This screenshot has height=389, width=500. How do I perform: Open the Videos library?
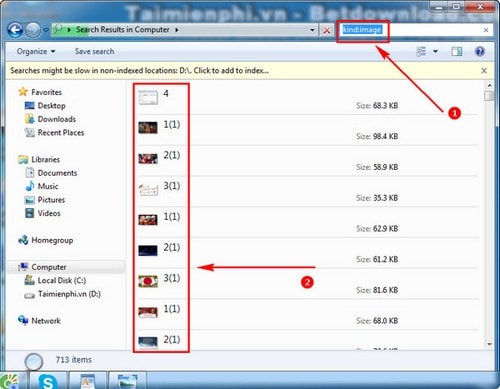coord(49,213)
